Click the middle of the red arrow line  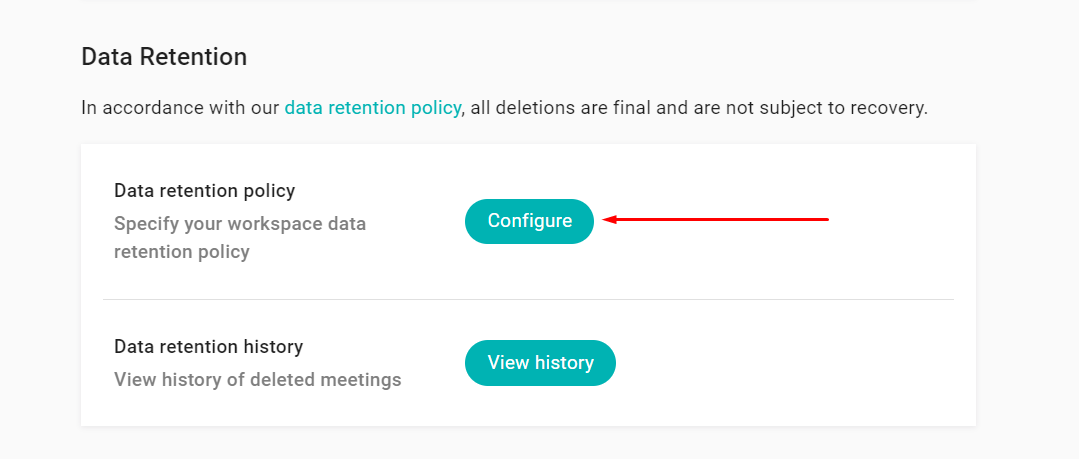click(718, 219)
